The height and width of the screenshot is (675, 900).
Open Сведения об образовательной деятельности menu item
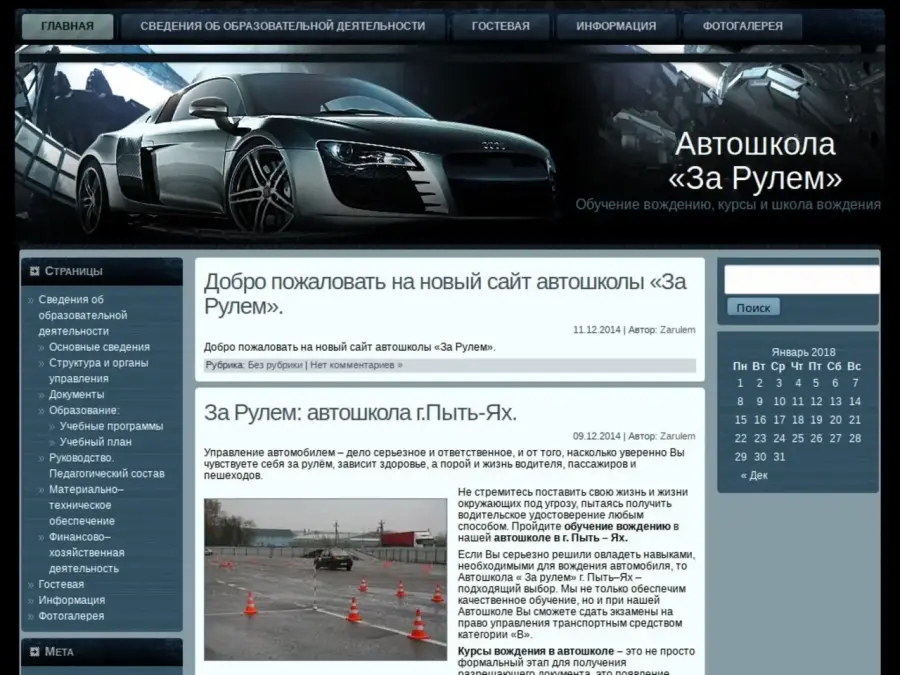(282, 26)
